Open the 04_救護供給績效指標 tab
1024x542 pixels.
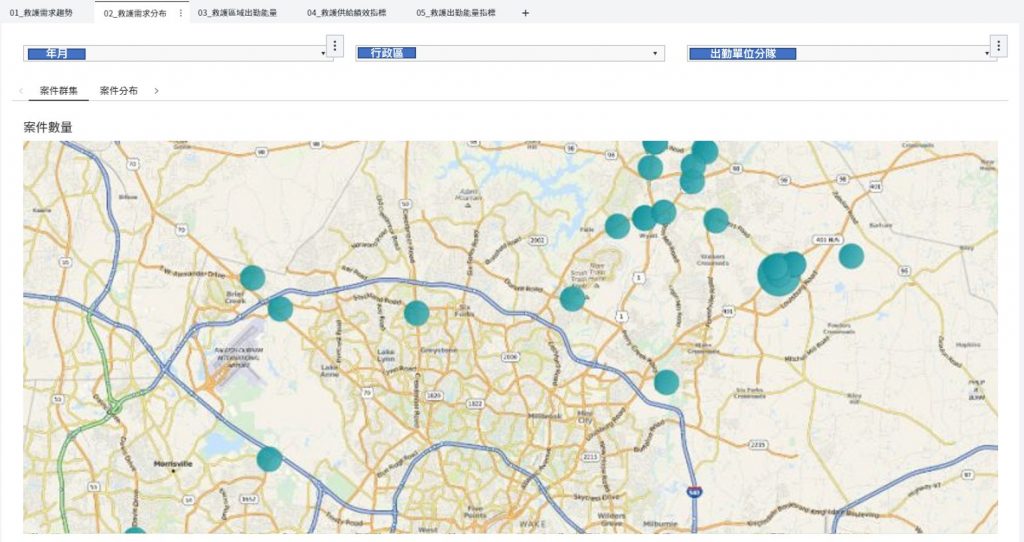[346, 12]
